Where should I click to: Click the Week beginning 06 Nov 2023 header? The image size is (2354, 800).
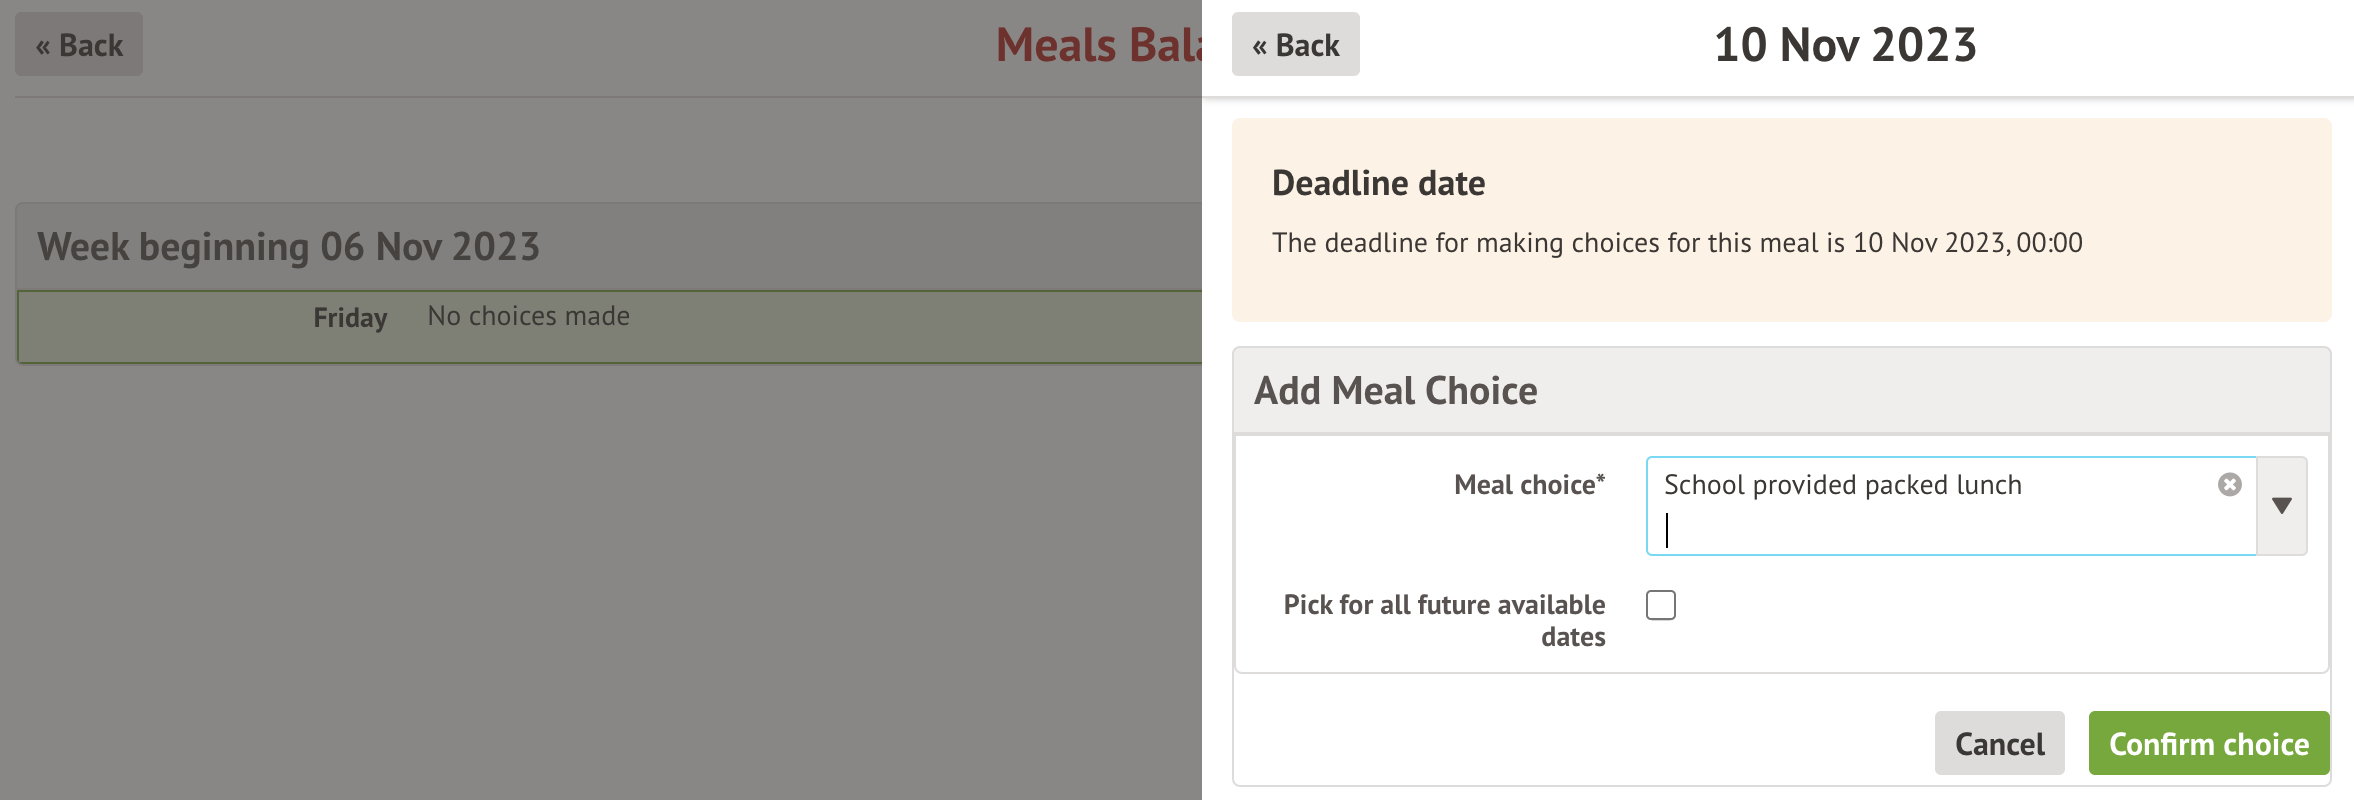pos(289,247)
